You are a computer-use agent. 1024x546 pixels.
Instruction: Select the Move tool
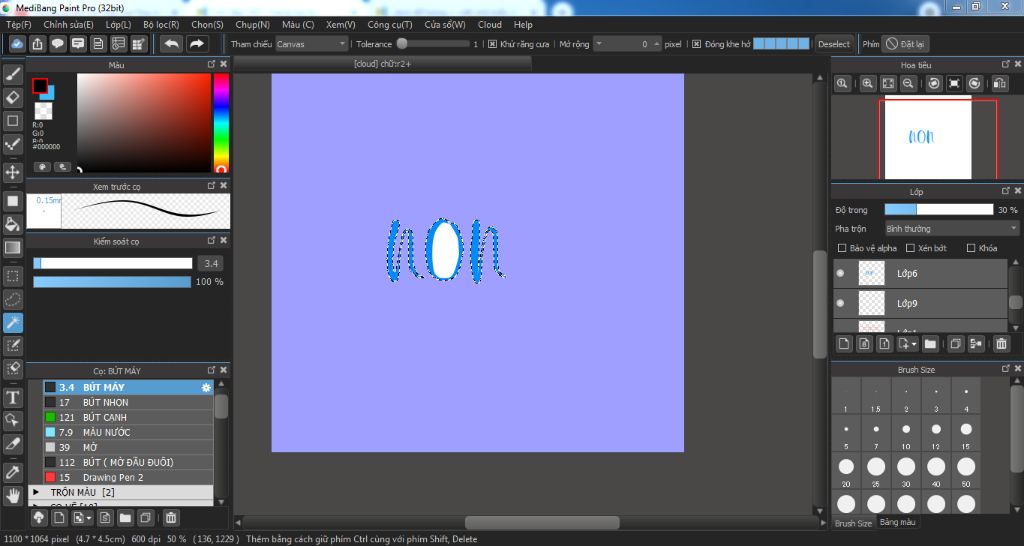(12, 172)
